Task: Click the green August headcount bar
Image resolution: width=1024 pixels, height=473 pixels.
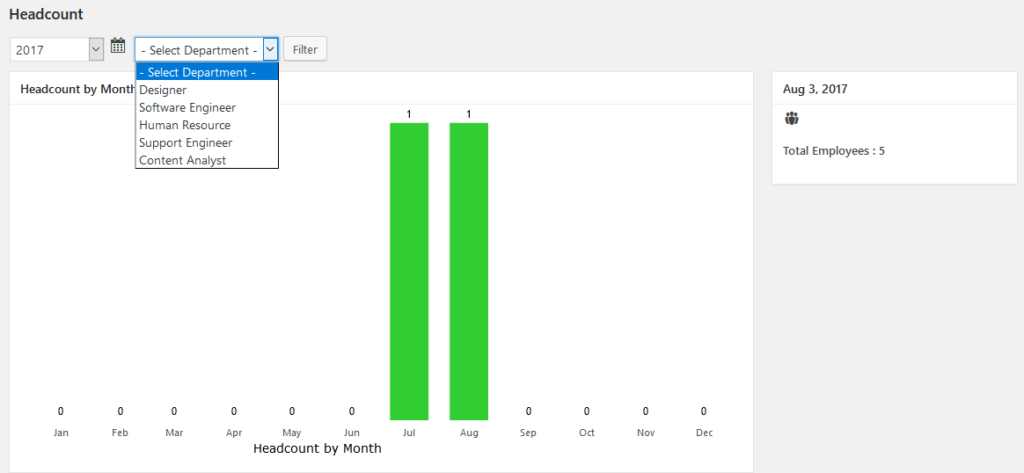Action: pyautogui.click(x=469, y=271)
